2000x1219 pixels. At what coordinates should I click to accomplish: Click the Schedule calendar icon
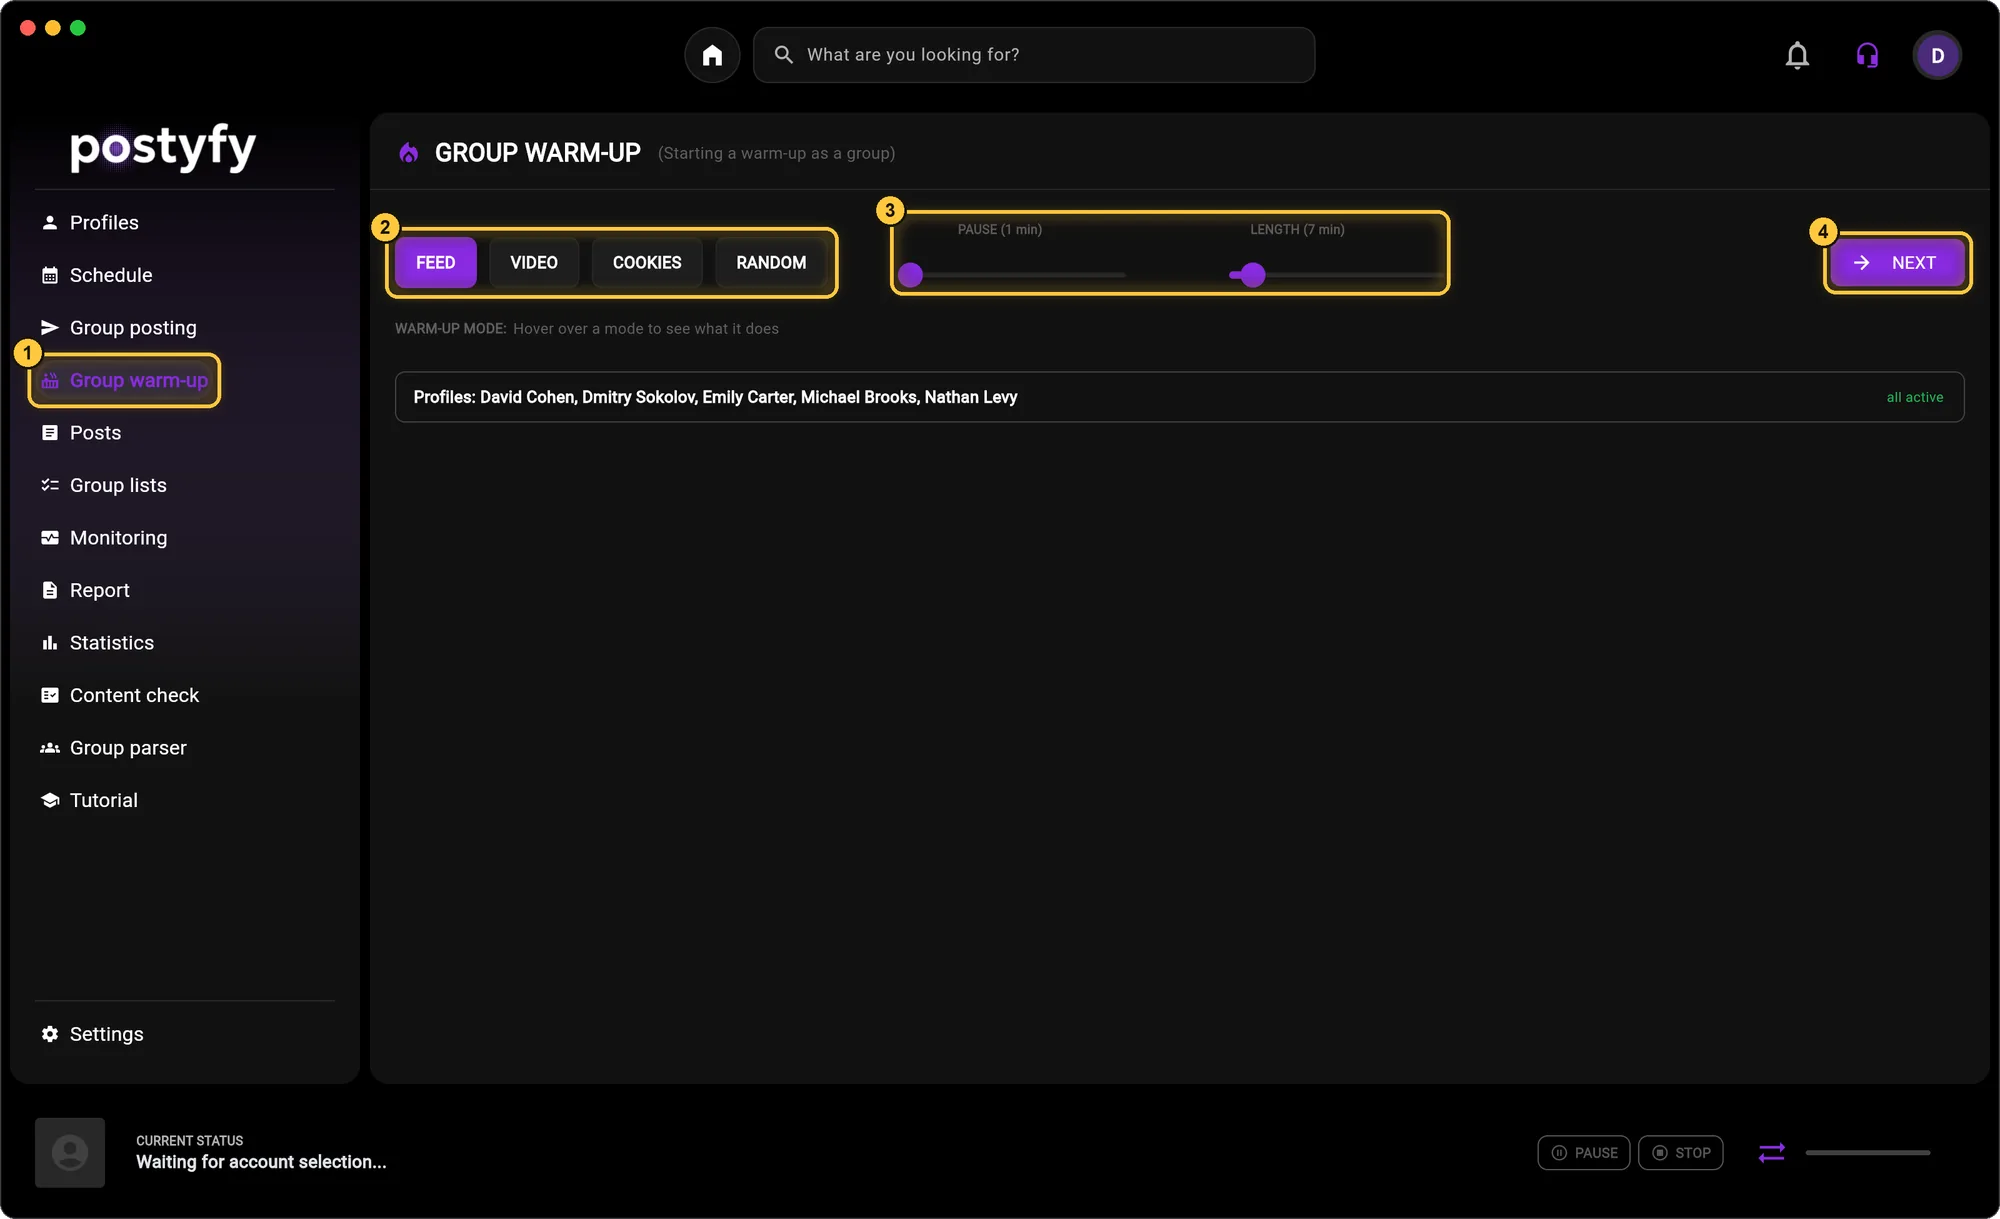tap(50, 275)
